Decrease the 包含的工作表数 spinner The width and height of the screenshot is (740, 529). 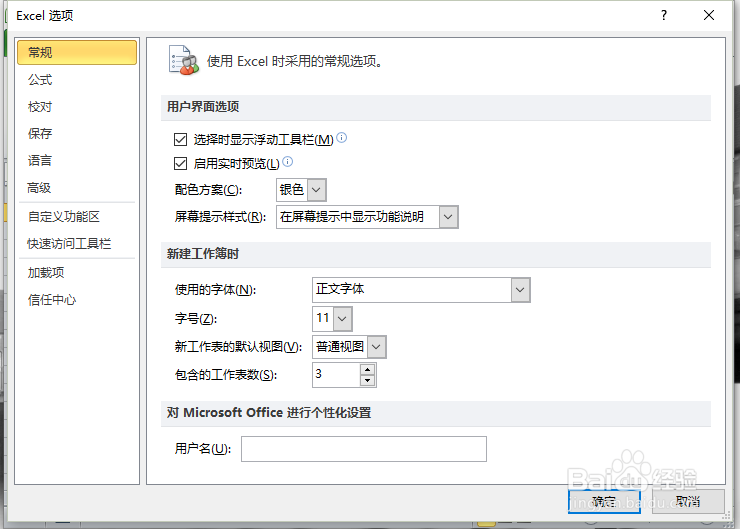[367, 380]
